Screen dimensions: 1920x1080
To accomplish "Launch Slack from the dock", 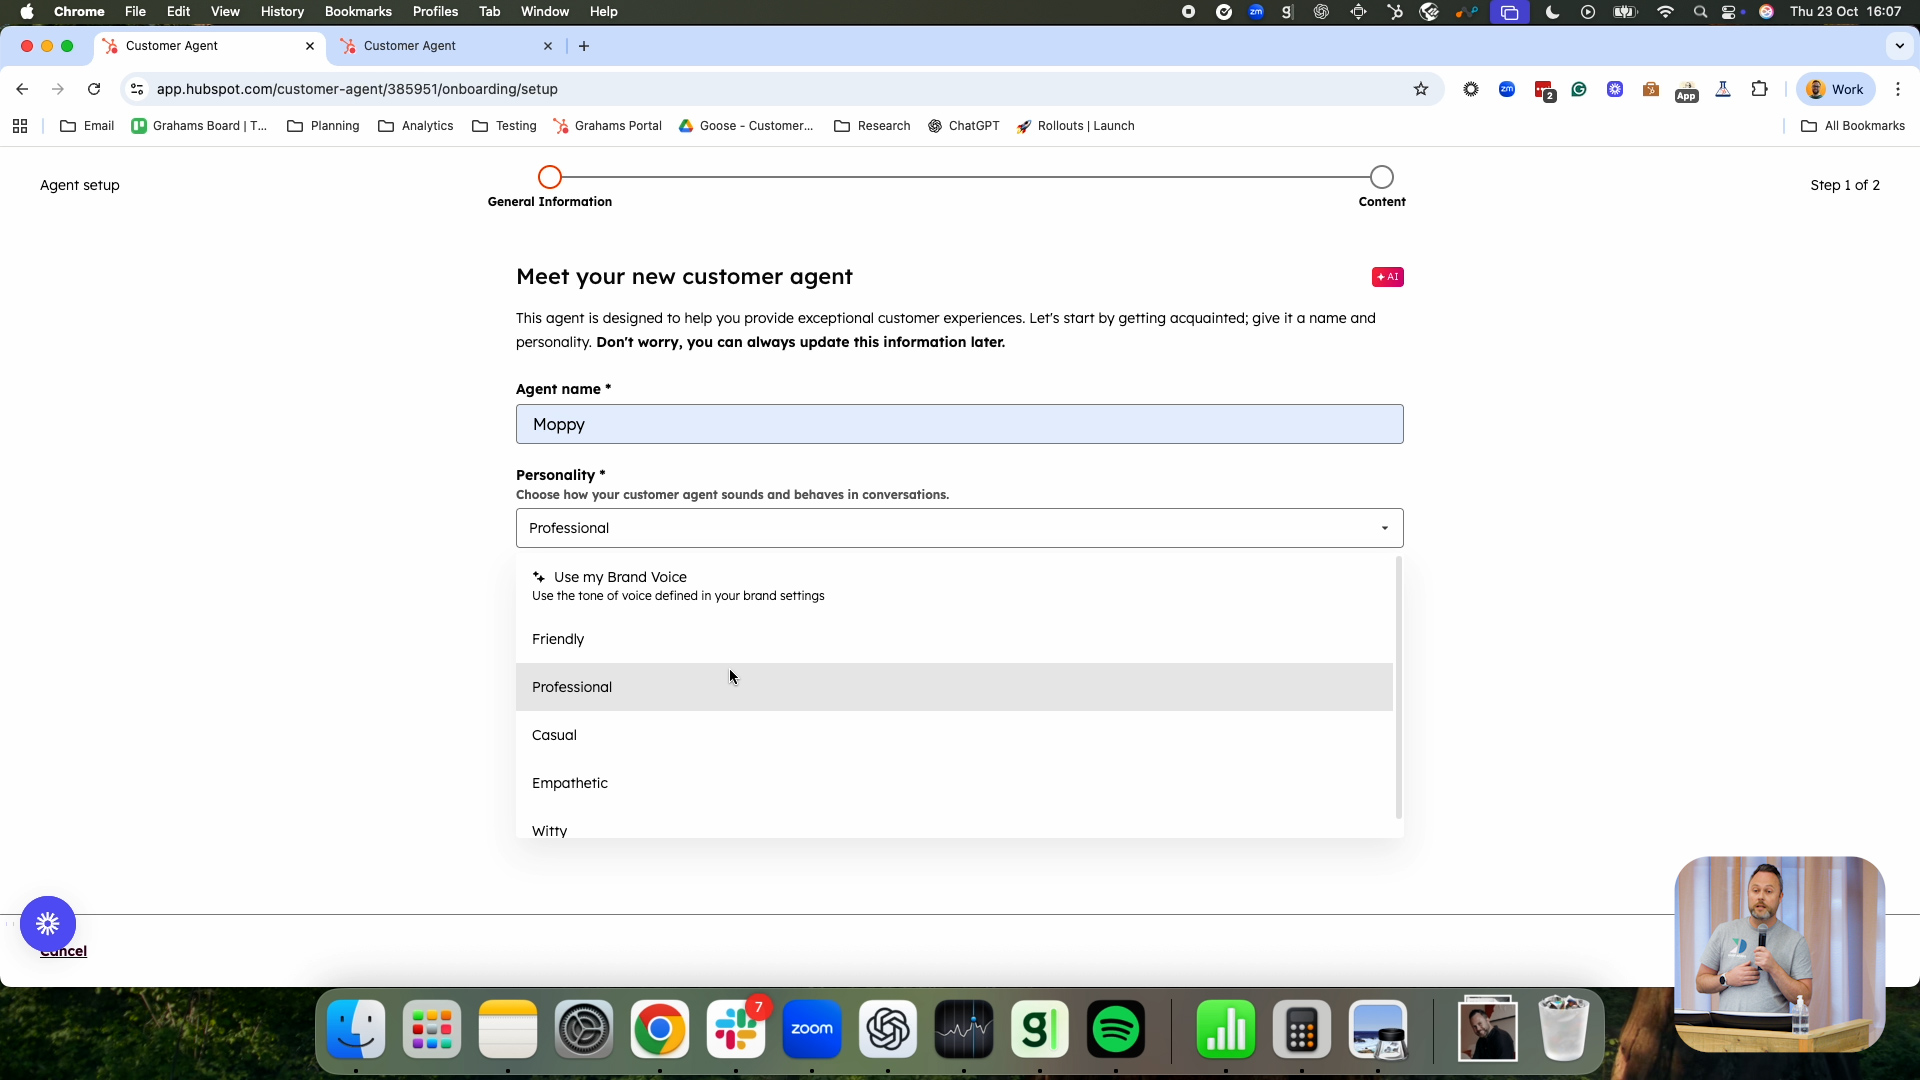I will (x=737, y=1029).
